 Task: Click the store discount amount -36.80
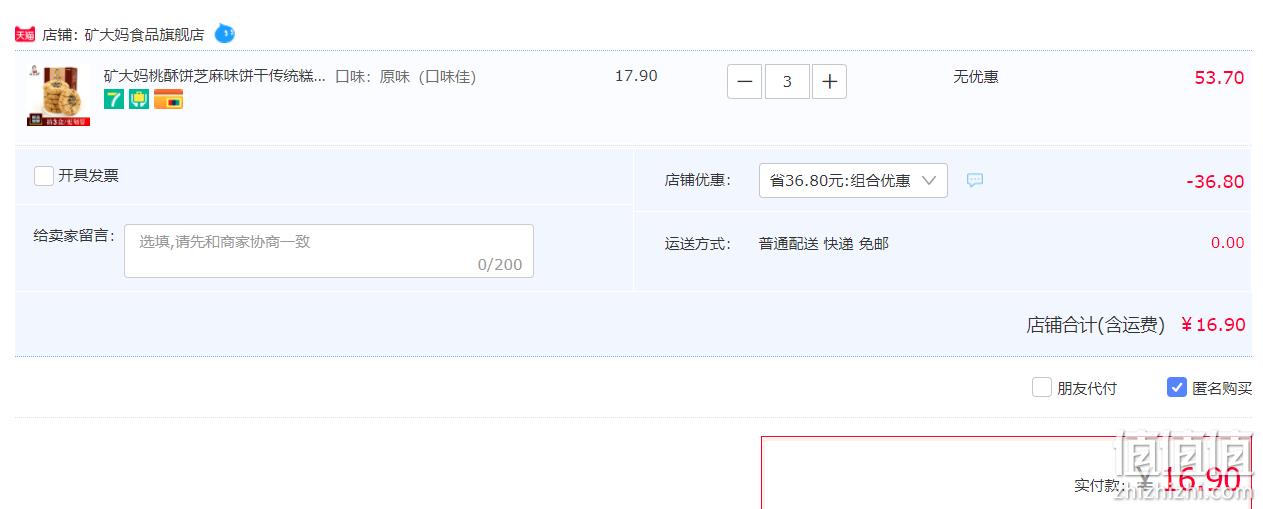(1215, 182)
